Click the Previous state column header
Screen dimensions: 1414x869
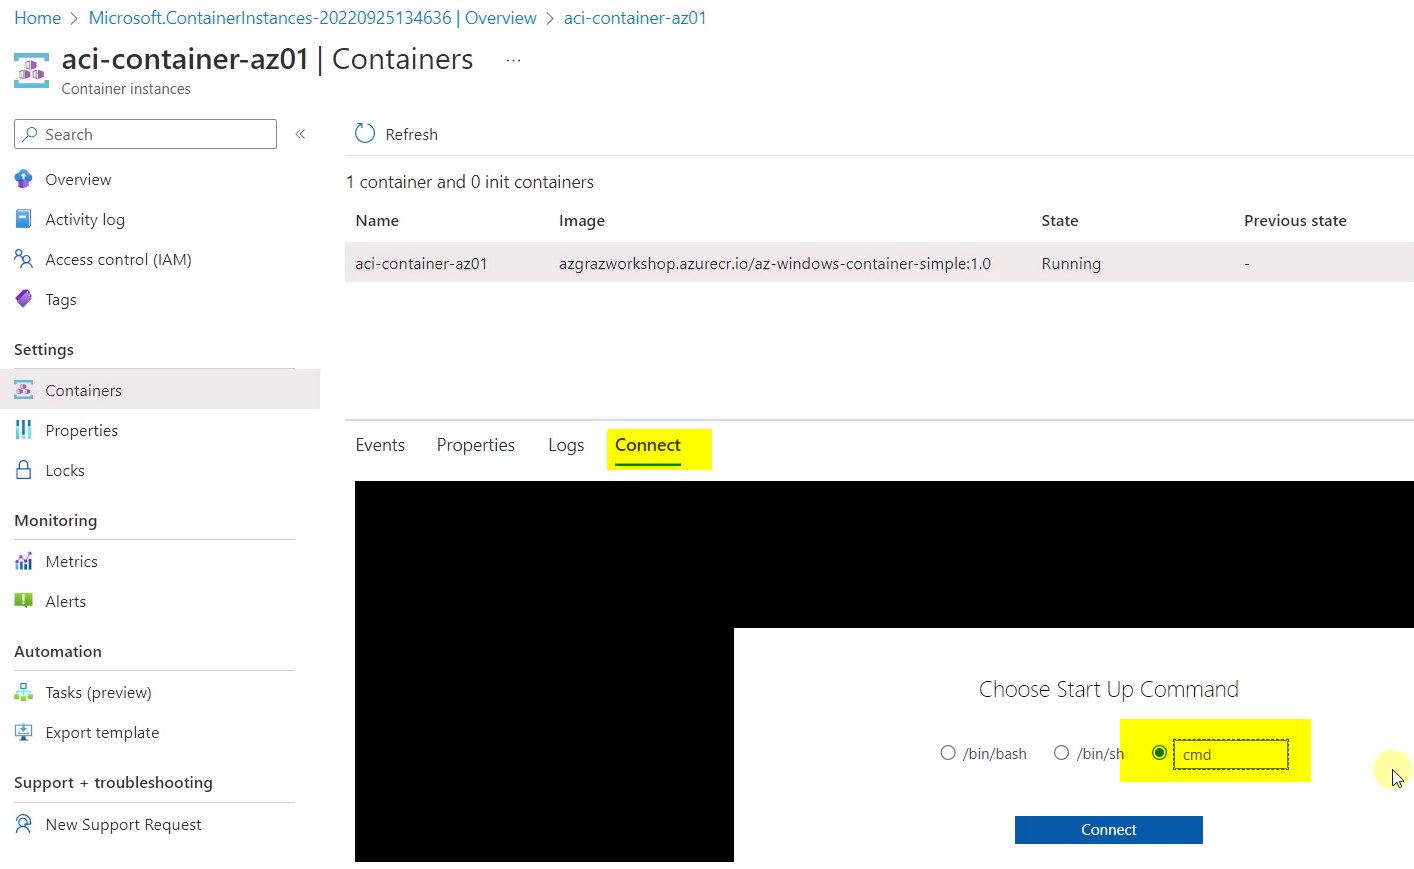point(1295,220)
